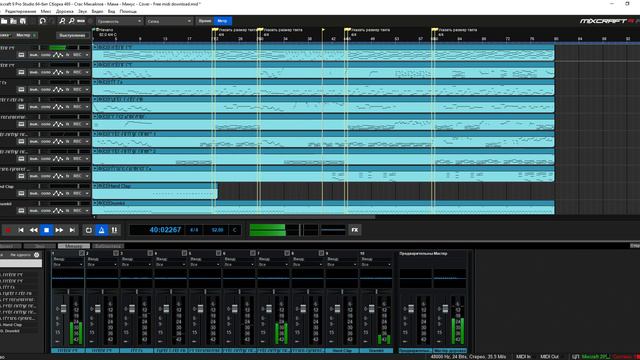The image size is (640, 360).
Task: Click the Мастер track button
Action: pos(26,36)
